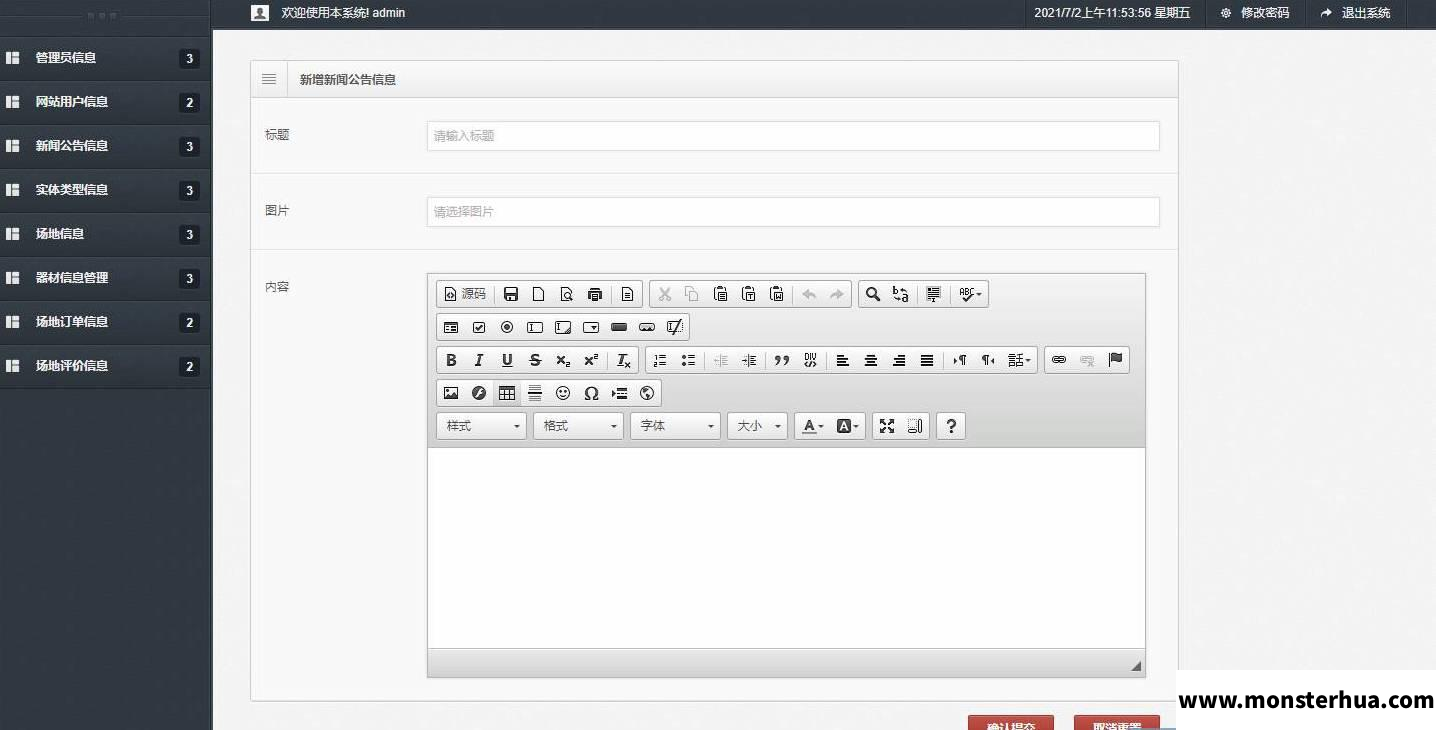The image size is (1436, 730).
Task: Open the 样式 styles dropdown
Action: coord(481,426)
